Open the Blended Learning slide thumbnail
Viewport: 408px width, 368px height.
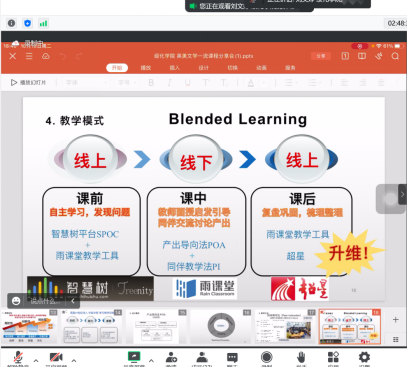(x=350, y=326)
